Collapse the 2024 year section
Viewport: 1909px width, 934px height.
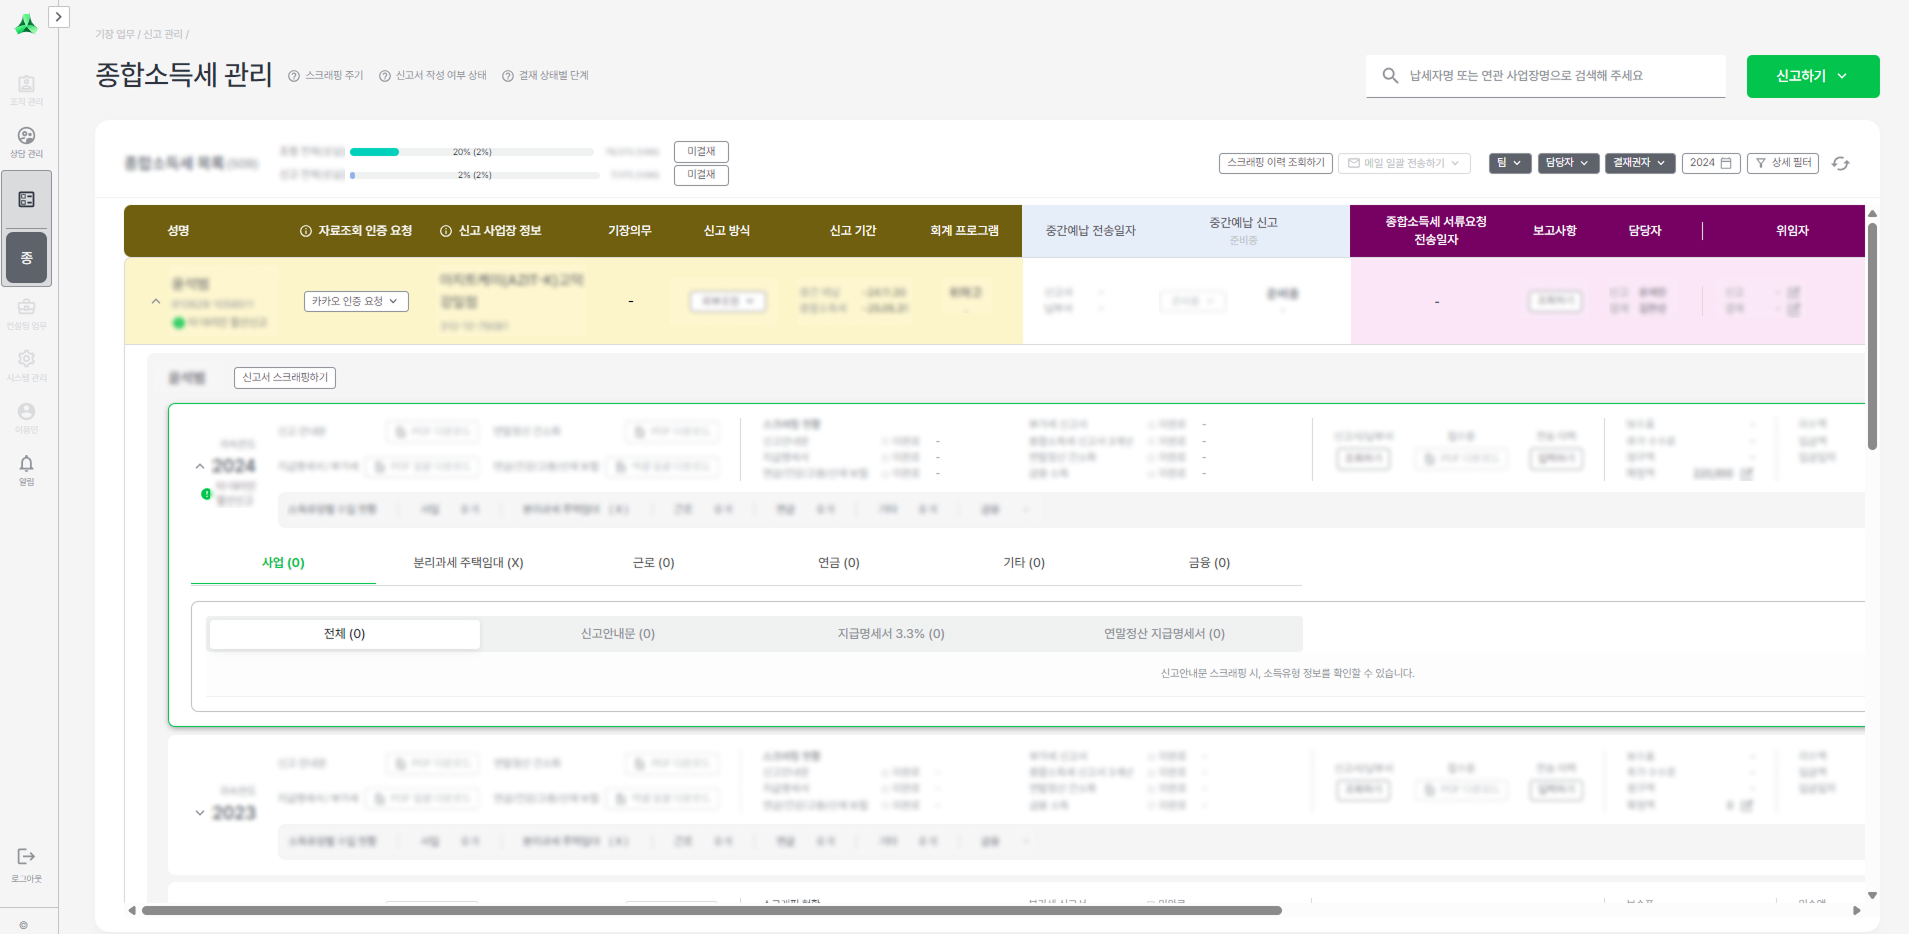200,466
